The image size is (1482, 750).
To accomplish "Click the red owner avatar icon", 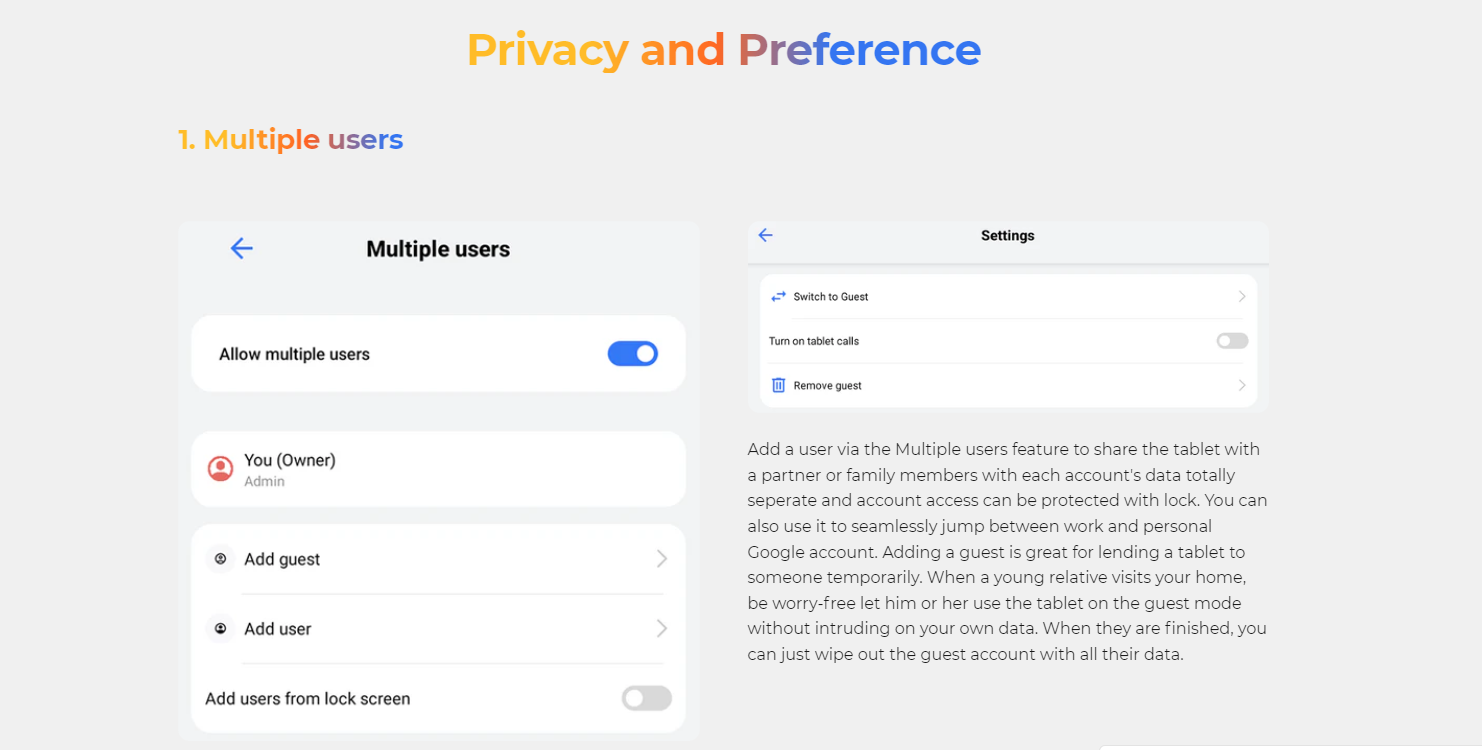I will tap(220, 468).
